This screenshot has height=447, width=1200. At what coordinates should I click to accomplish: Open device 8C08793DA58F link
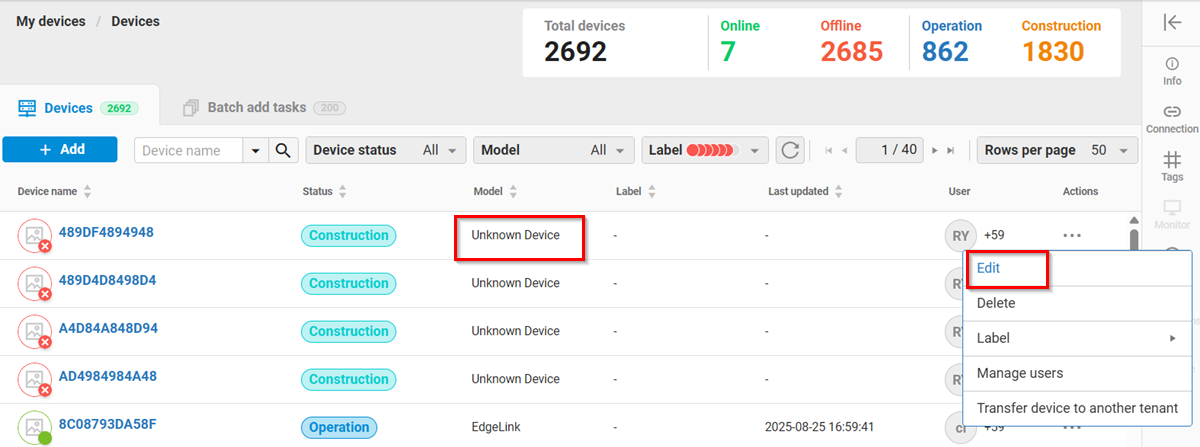[x=107, y=424]
